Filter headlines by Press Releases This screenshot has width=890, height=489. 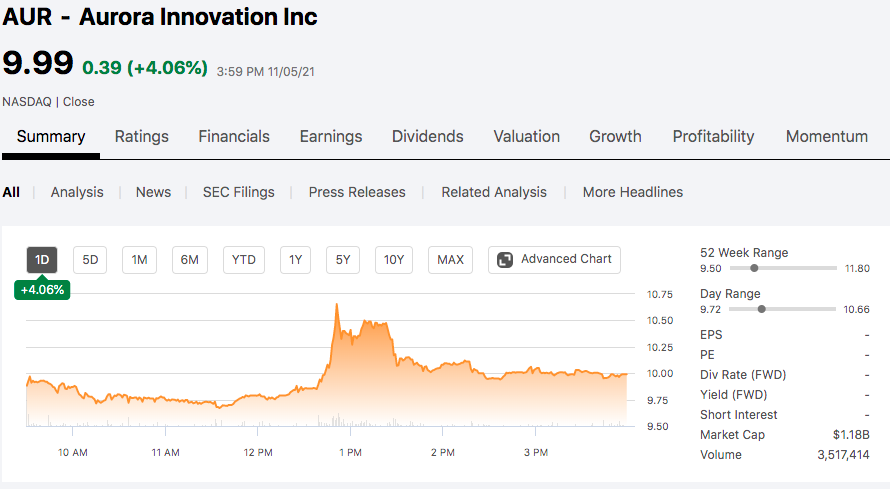tap(357, 192)
